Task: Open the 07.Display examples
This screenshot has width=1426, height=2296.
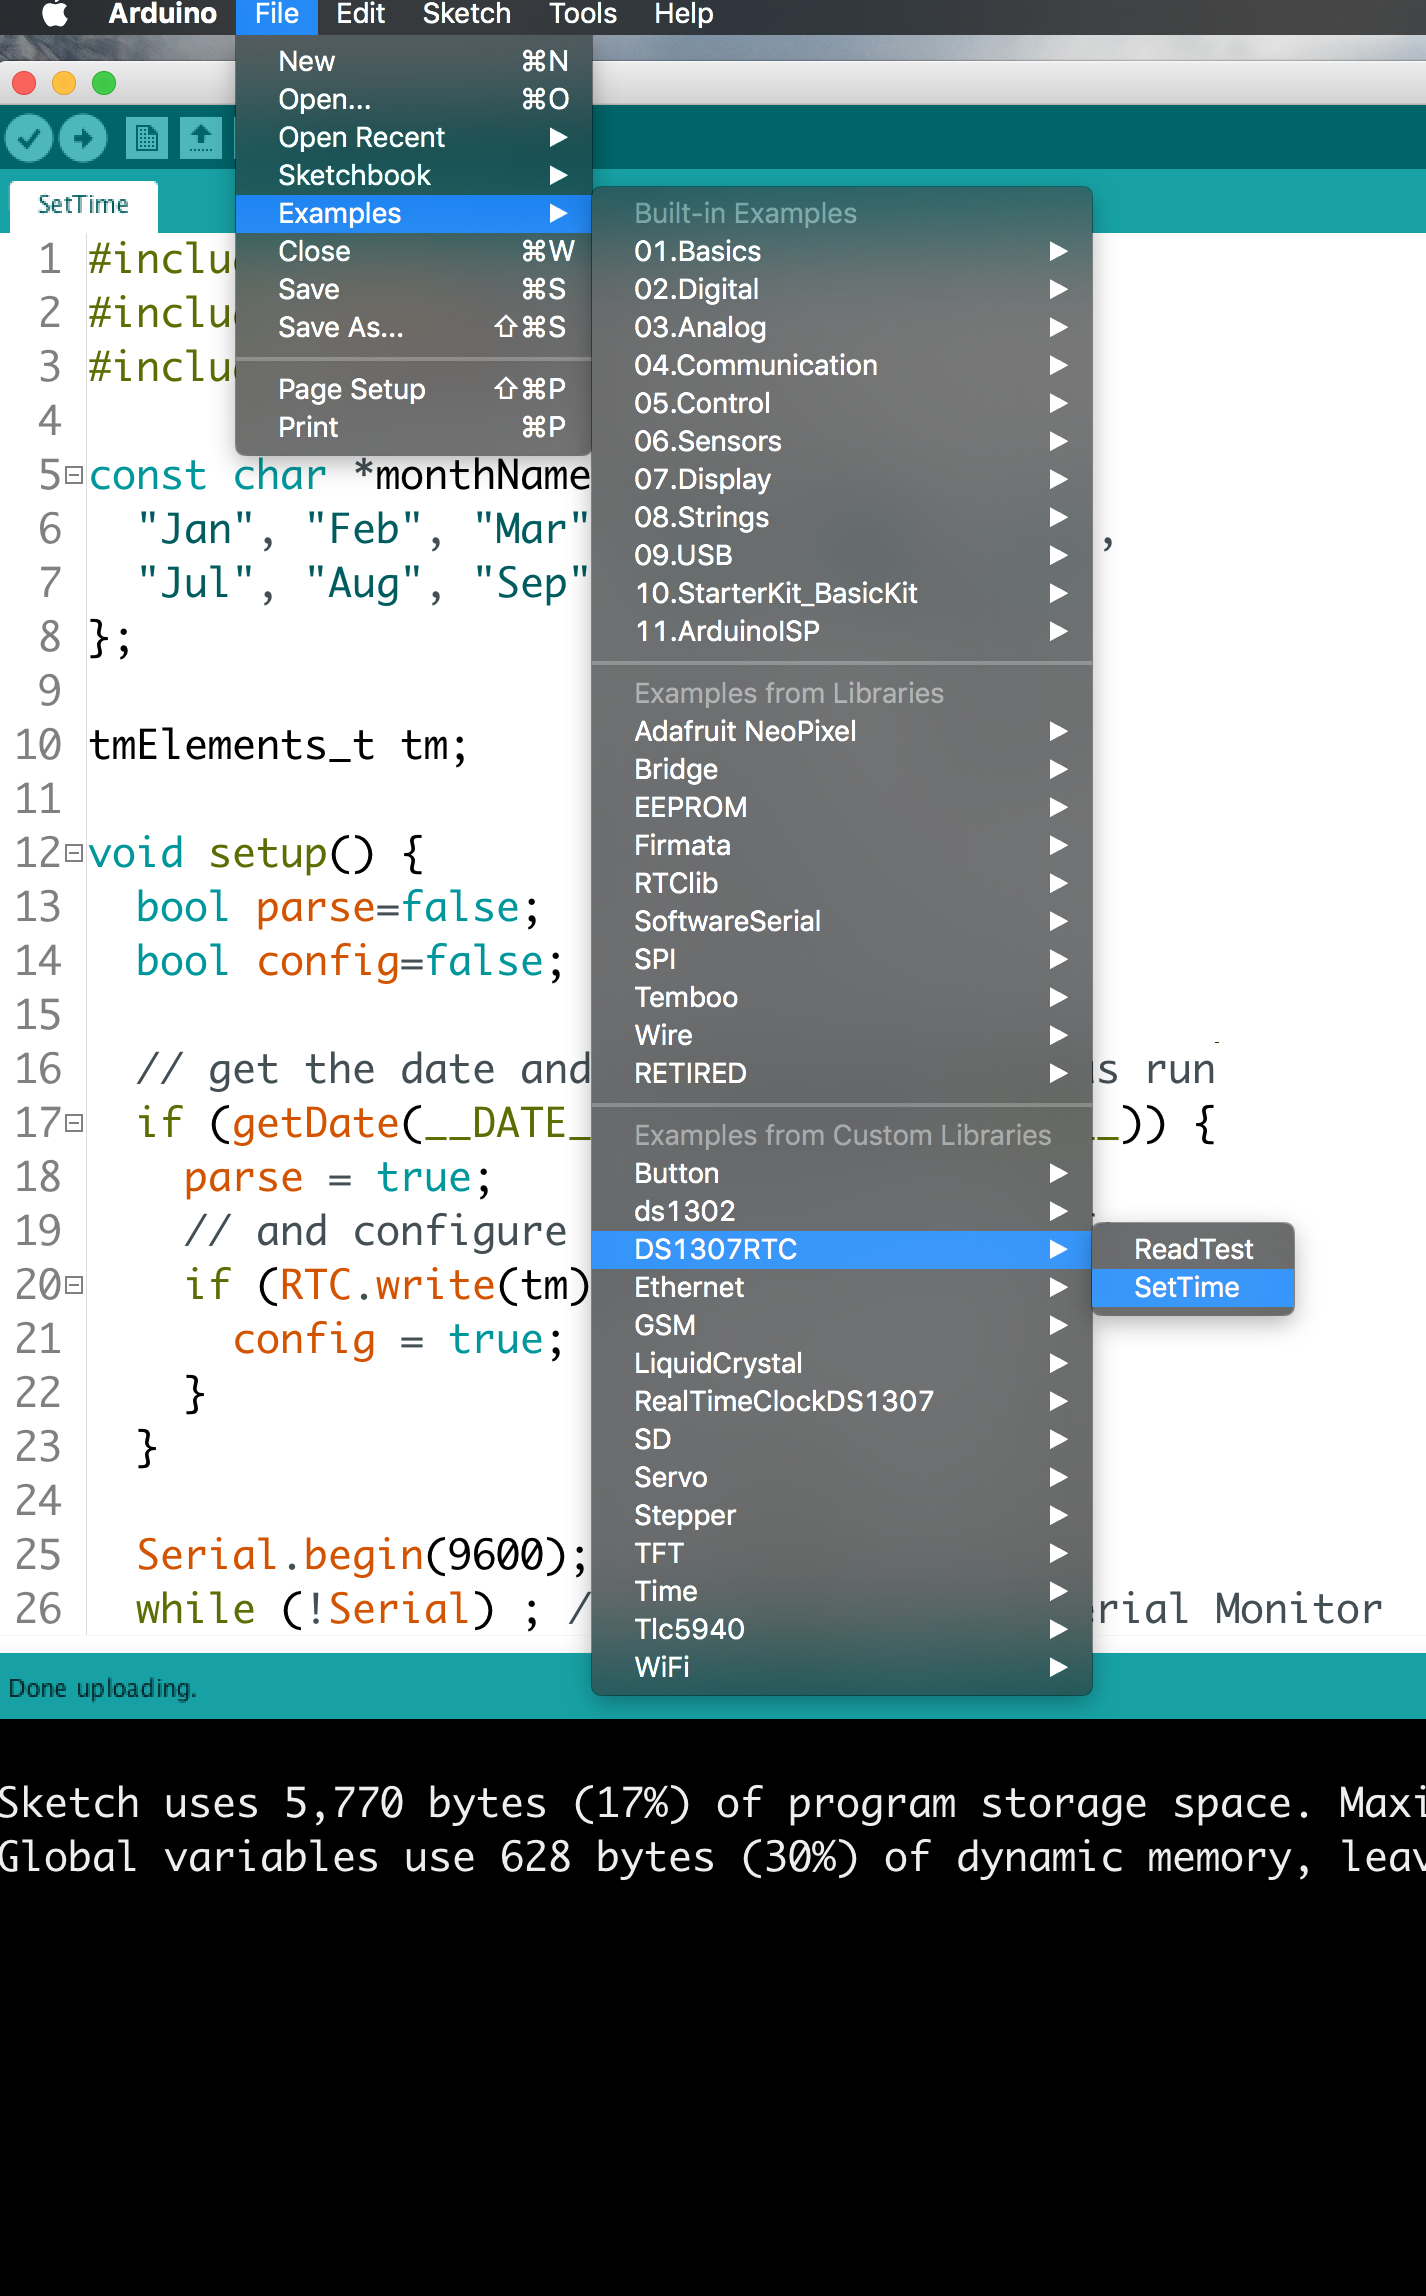Action: pyautogui.click(x=842, y=479)
